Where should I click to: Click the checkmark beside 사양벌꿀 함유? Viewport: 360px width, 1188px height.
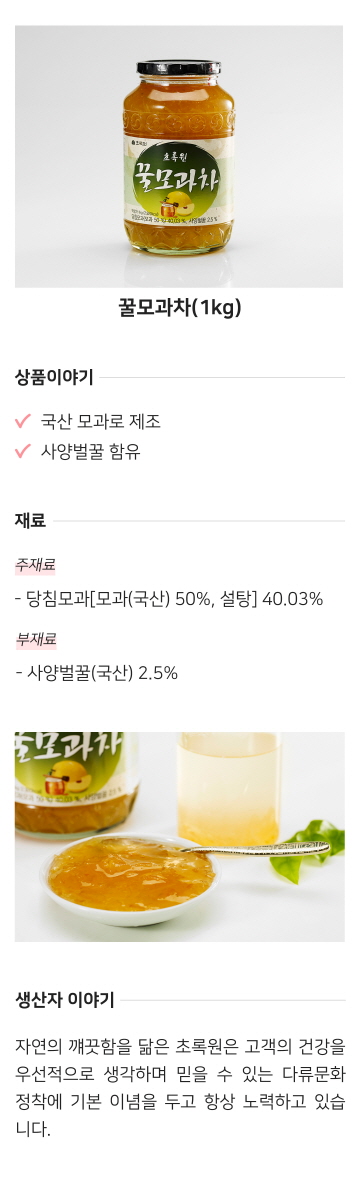23,452
